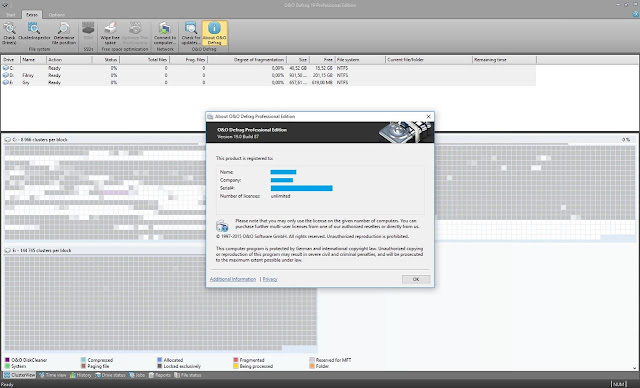Click the Paging file brown swatch
Image resolution: width=640 pixels, height=388 pixels.
83,366
